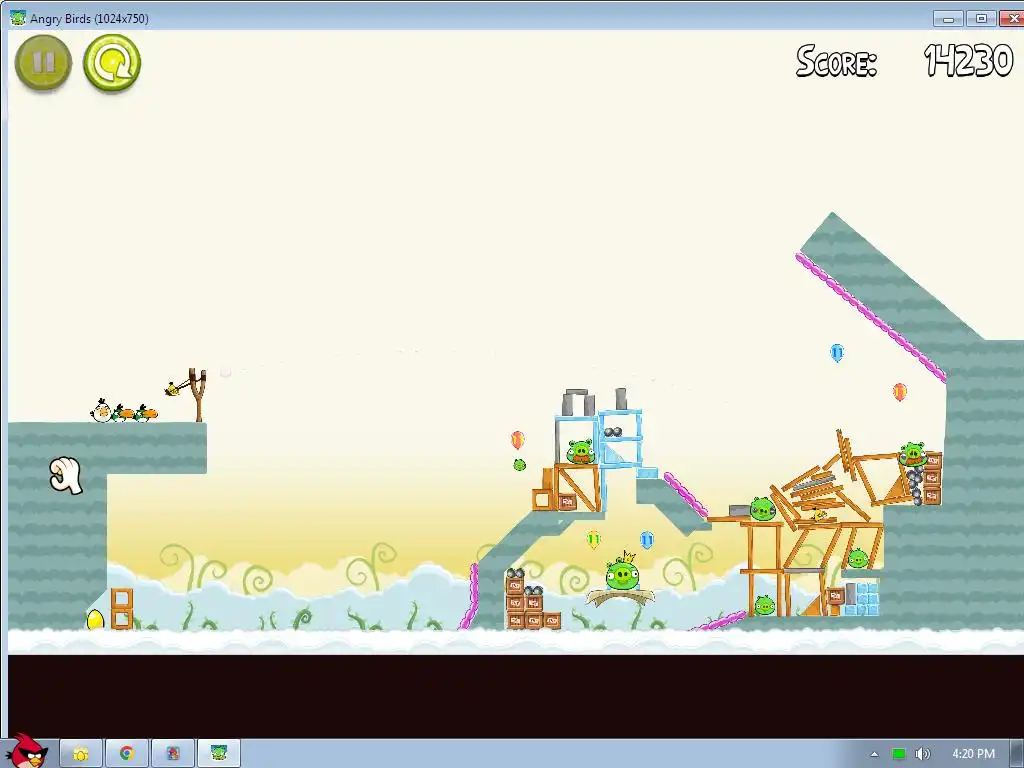Click the mustache pig inside the glass tower
This screenshot has height=768, width=1024.
(x=579, y=451)
